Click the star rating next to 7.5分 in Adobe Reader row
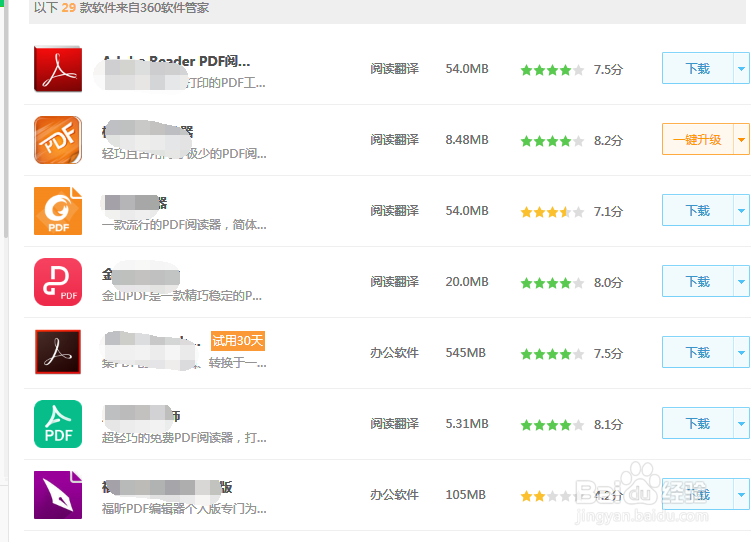Viewport: 751px width, 542px height. 552,70
